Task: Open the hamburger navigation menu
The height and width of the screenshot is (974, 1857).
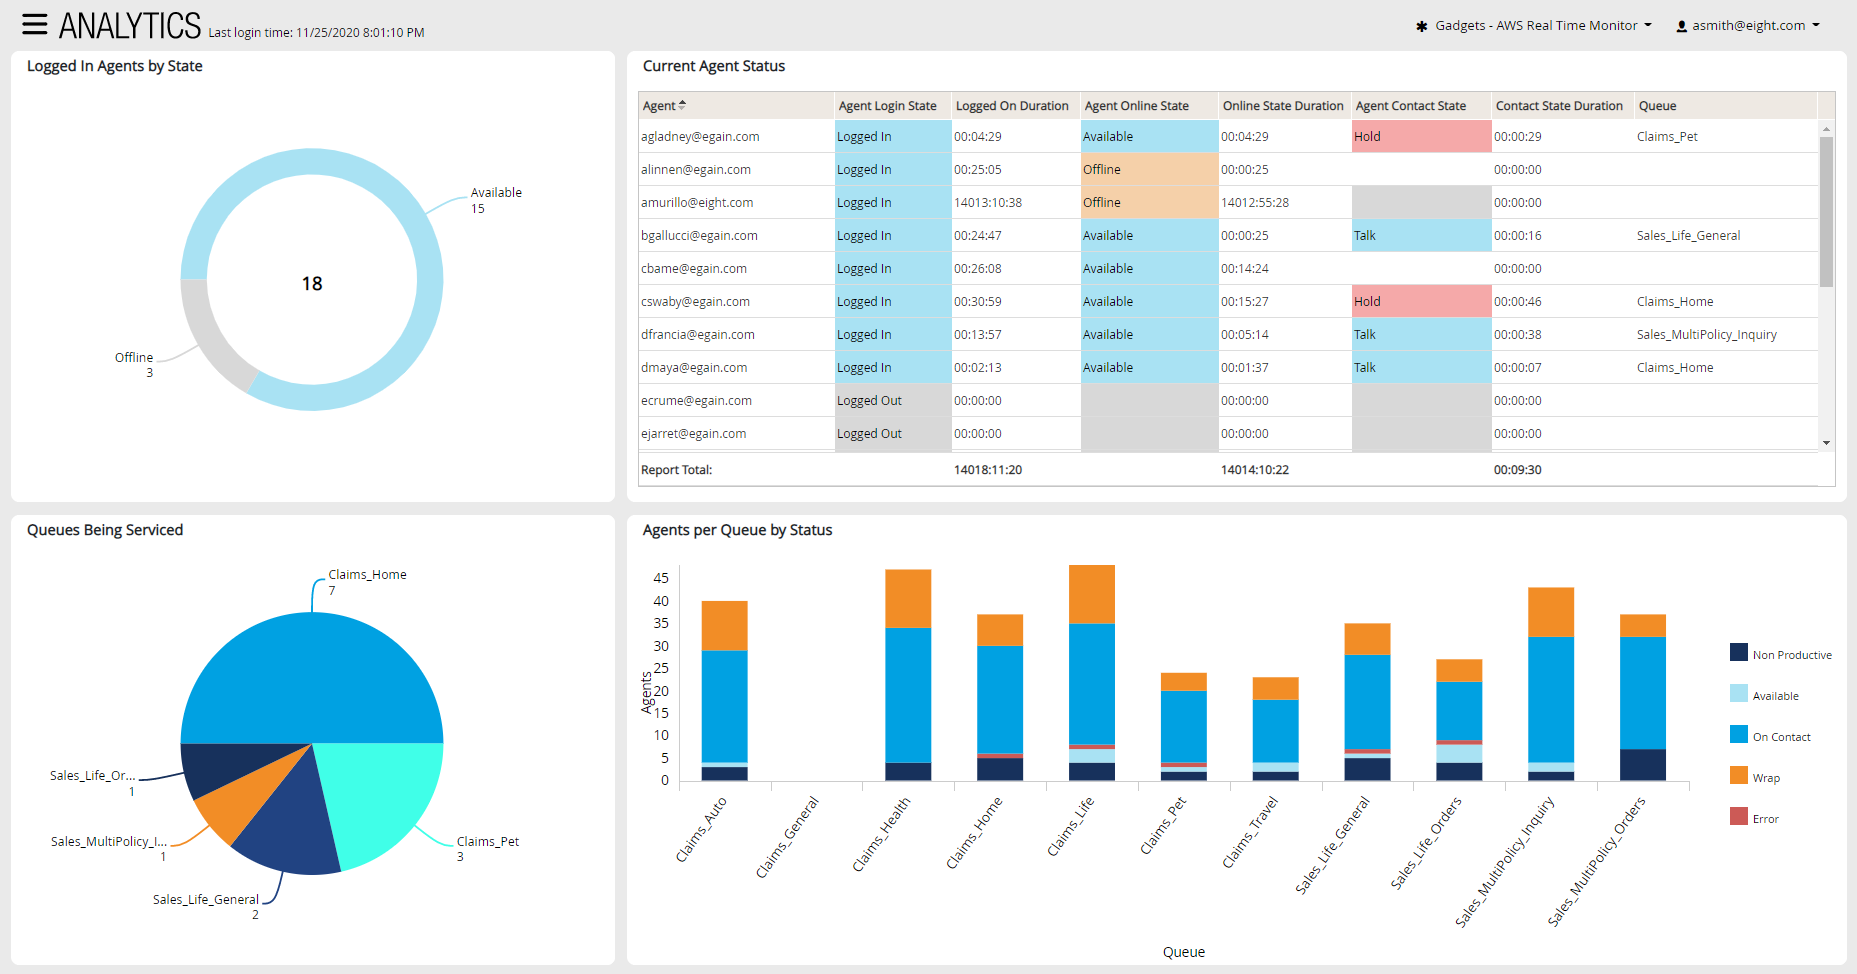Action: [35, 25]
